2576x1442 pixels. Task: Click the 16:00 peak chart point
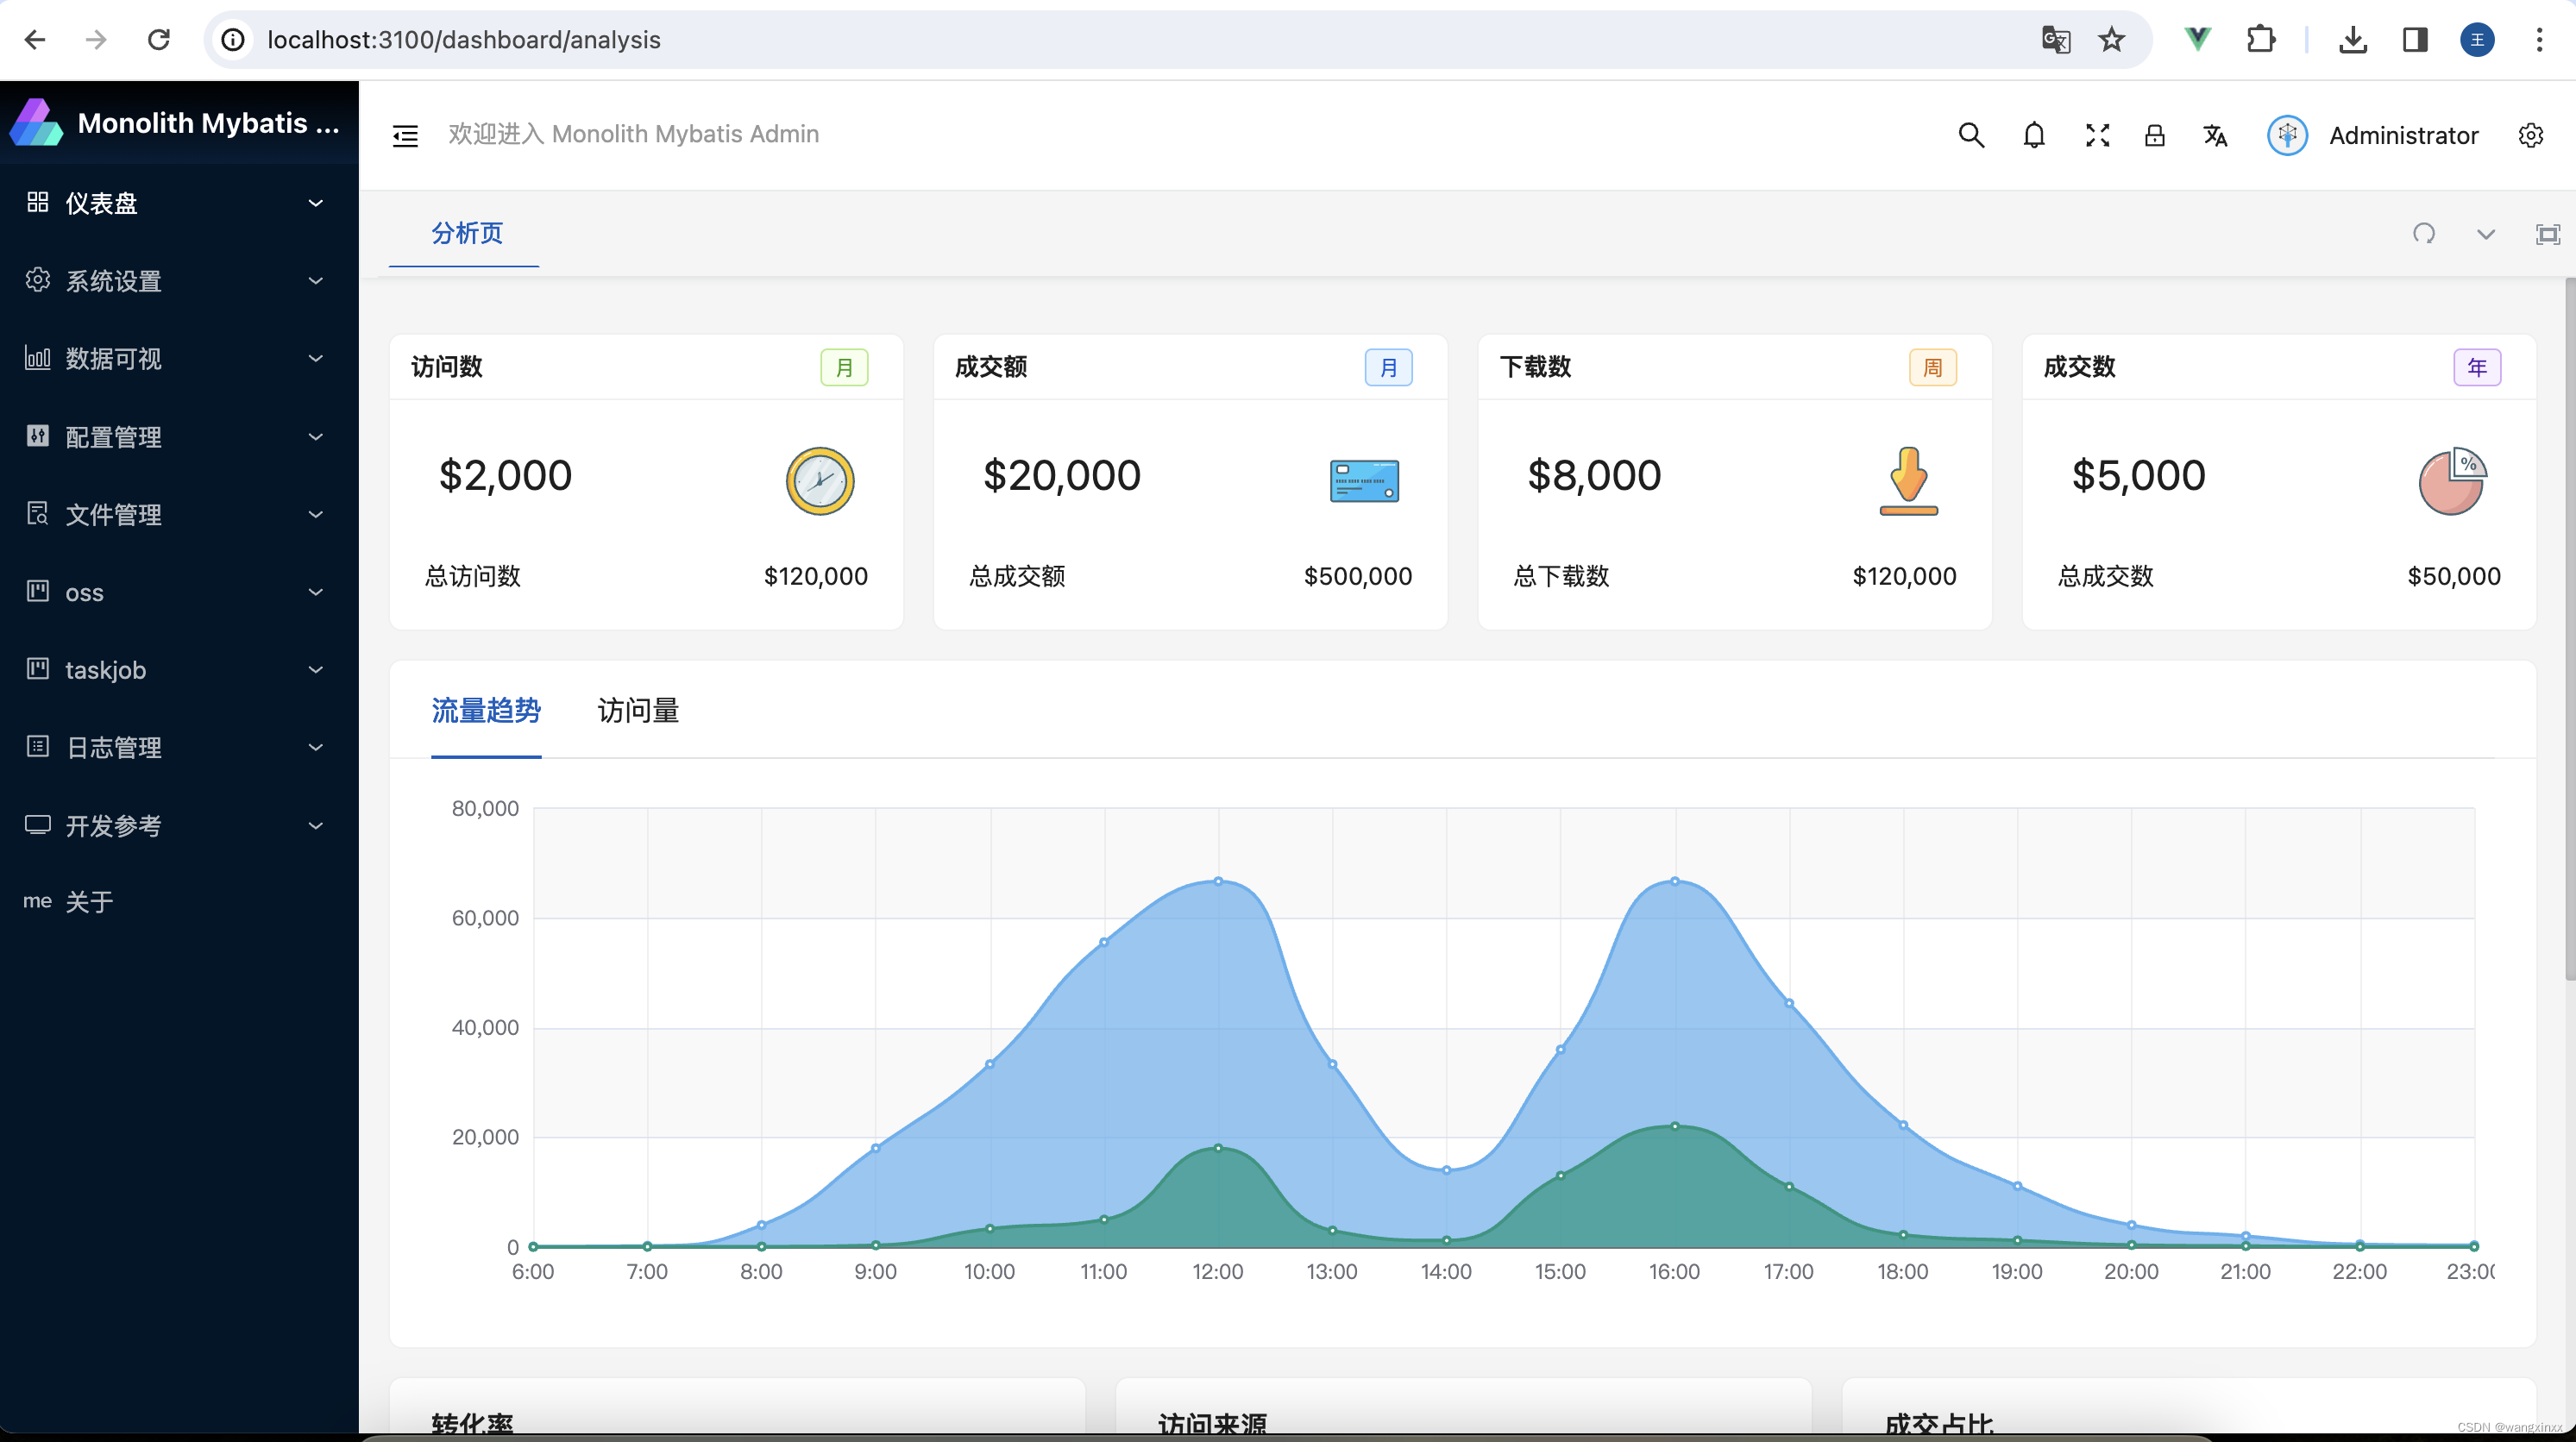[x=1675, y=881]
